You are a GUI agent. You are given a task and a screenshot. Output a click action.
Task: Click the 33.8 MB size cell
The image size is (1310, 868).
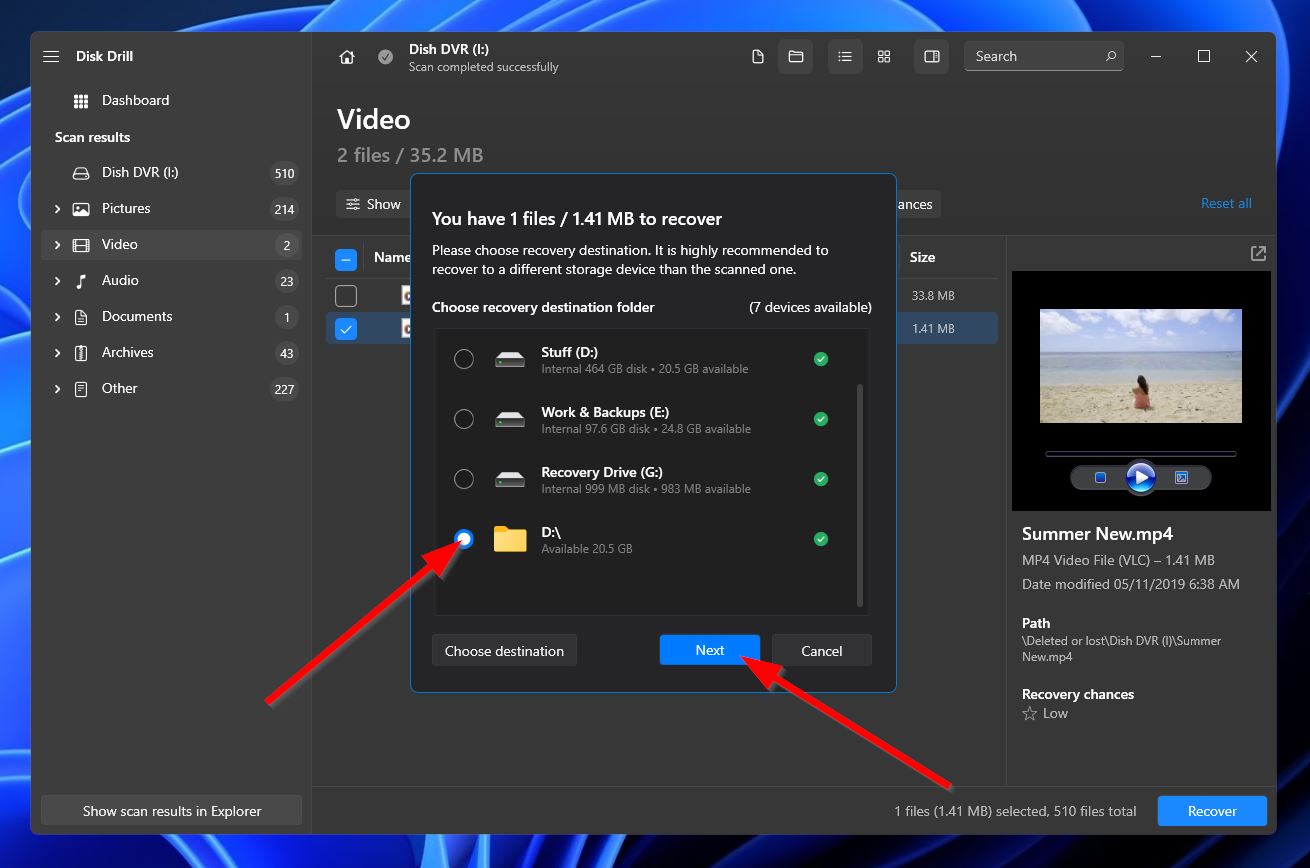click(x=933, y=296)
